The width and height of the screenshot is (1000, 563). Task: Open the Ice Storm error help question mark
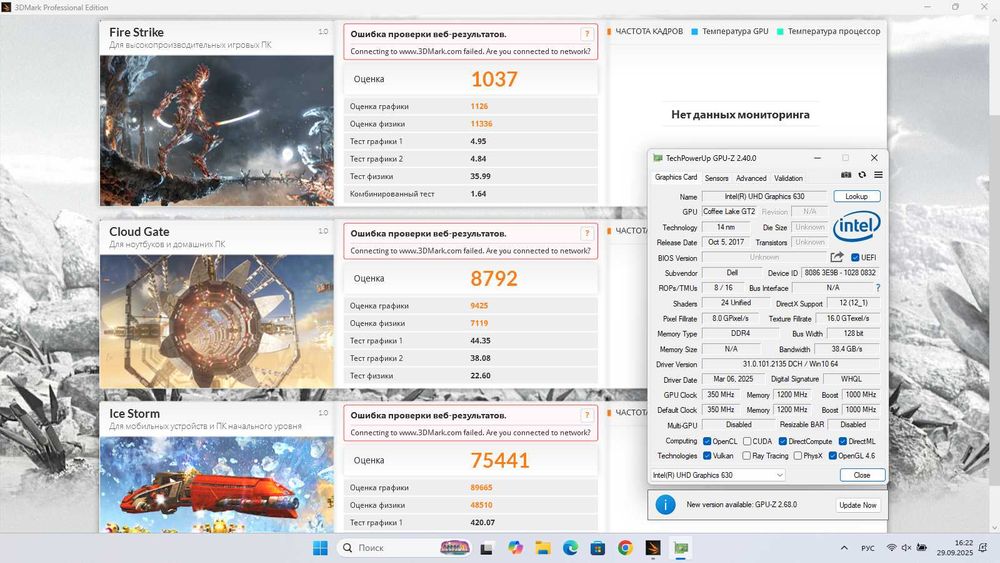click(587, 415)
